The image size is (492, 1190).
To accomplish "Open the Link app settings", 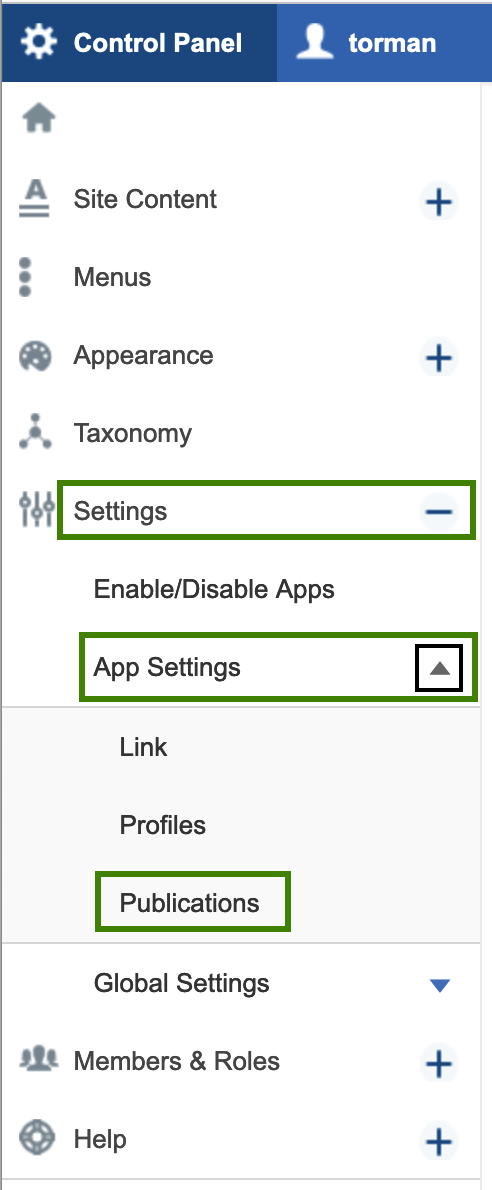I will (x=143, y=747).
